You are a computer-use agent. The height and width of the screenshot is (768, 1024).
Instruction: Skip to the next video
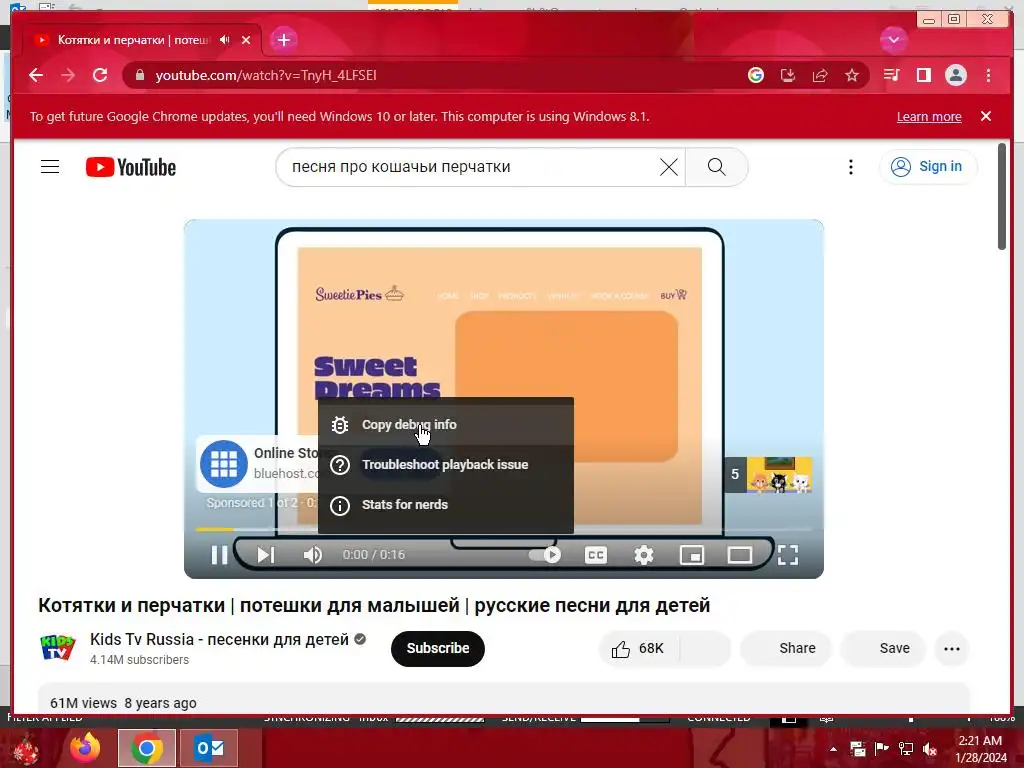point(266,554)
